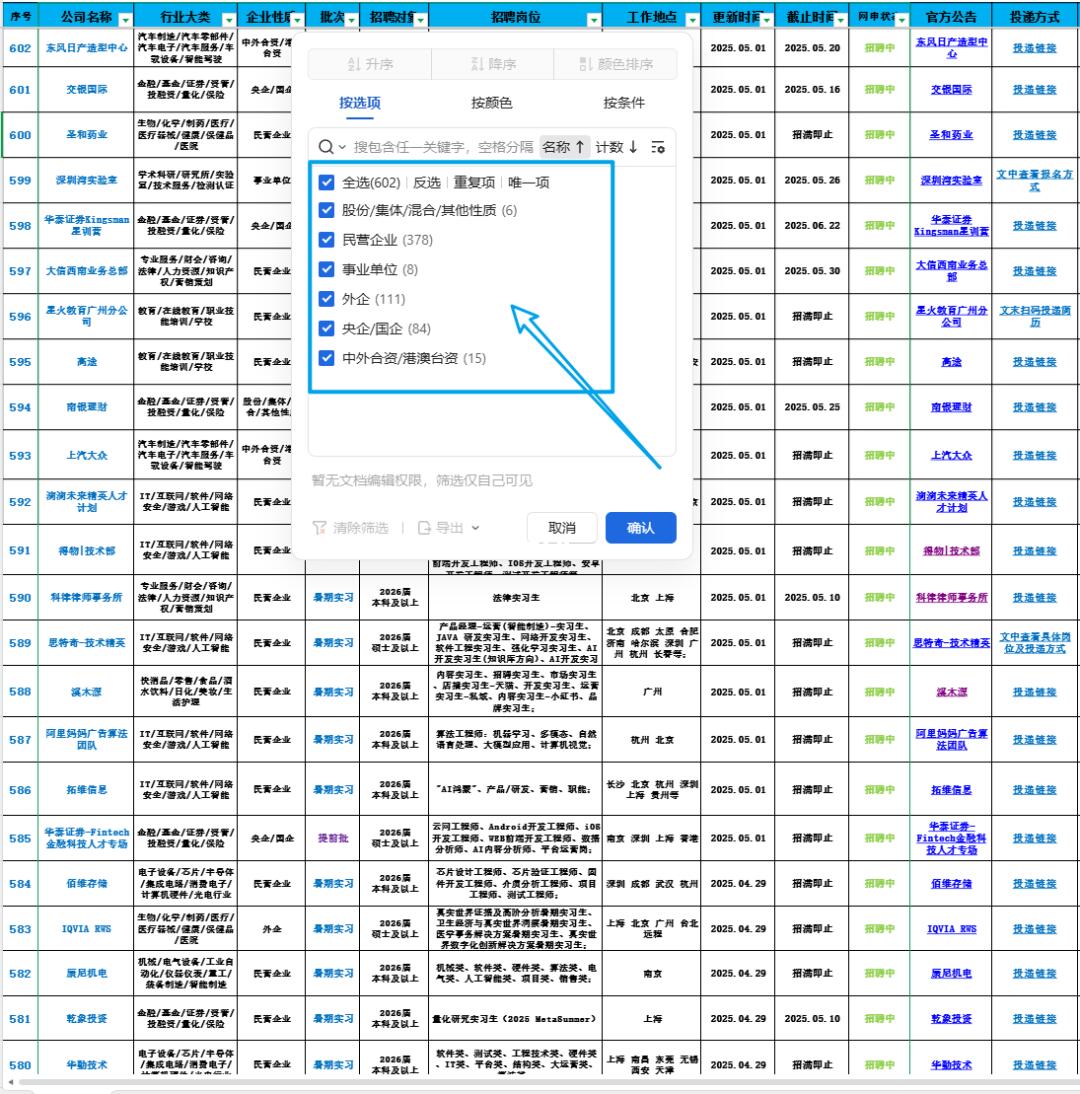Screen dimensions: 1080x1094
Task: Toggle 中外合资/港澳台资 (15) checkbox
Action: point(327,358)
